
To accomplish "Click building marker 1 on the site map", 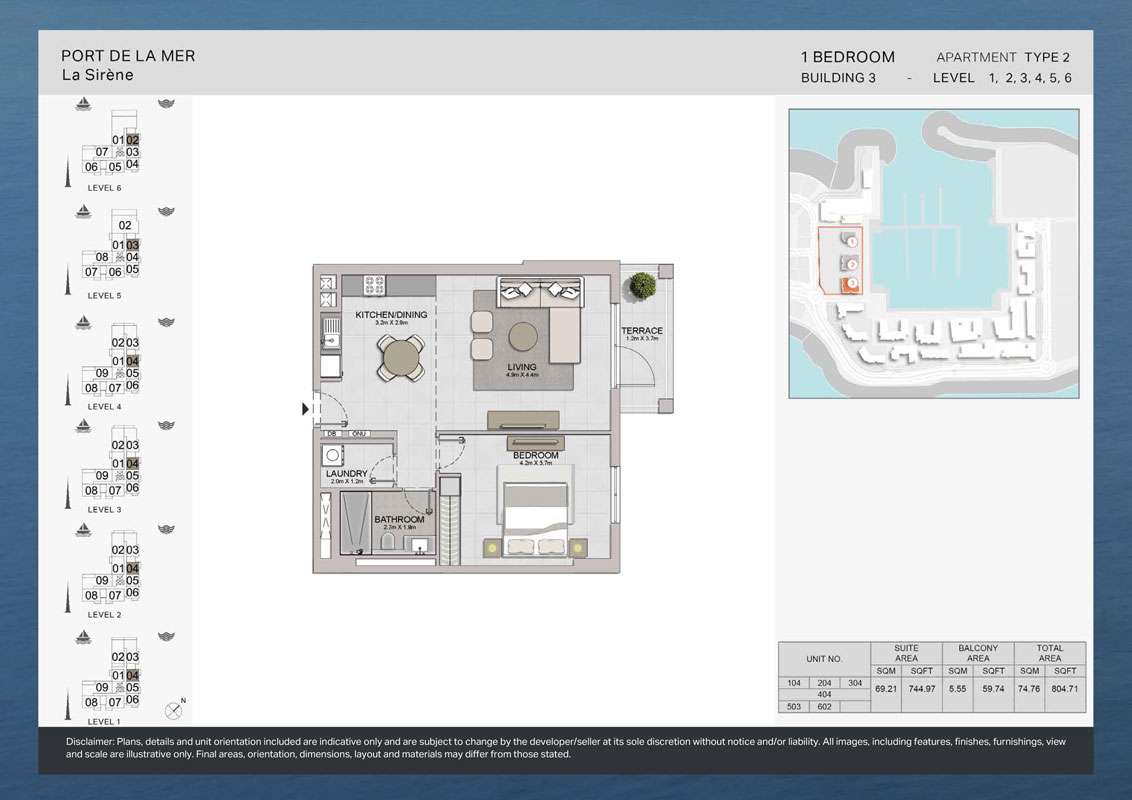I will click(850, 241).
